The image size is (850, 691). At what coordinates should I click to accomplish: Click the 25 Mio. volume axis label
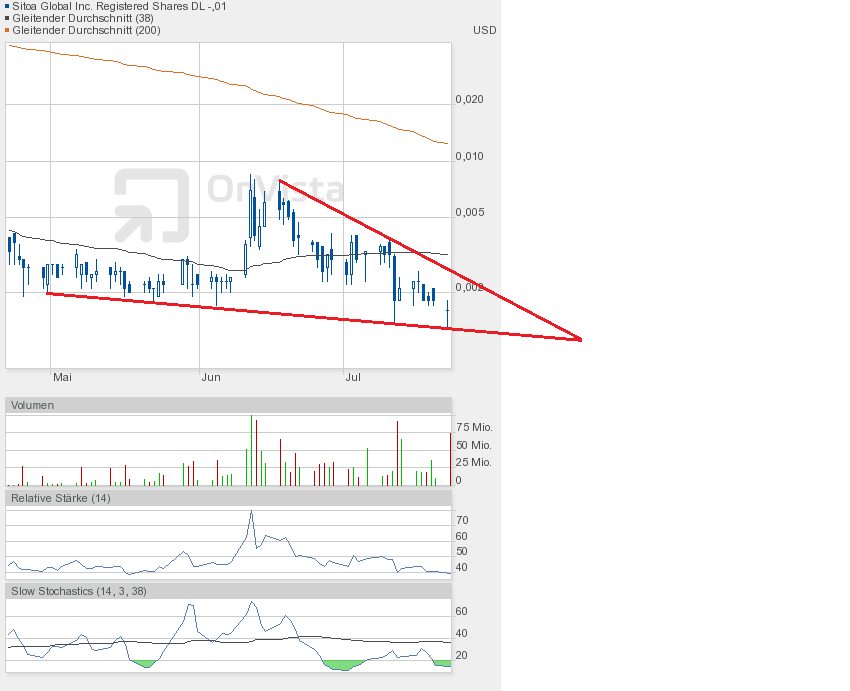click(474, 463)
